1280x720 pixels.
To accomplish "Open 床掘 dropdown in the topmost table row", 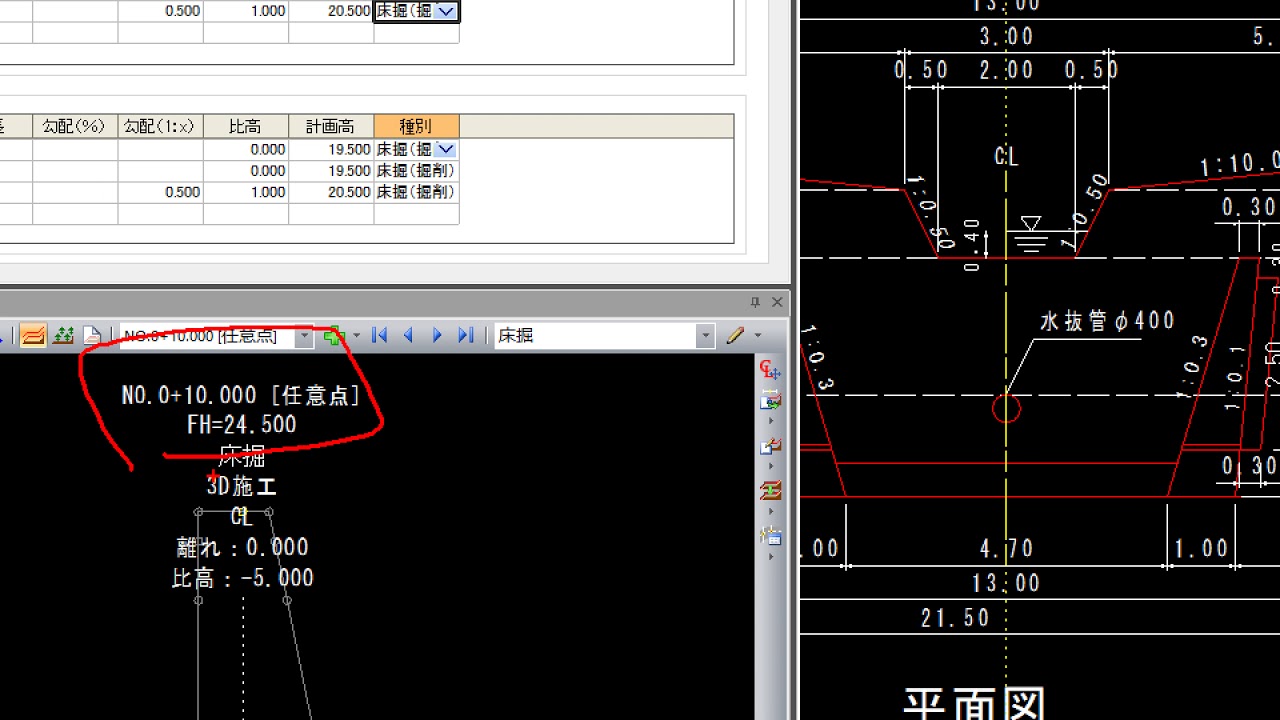I will (x=447, y=12).
